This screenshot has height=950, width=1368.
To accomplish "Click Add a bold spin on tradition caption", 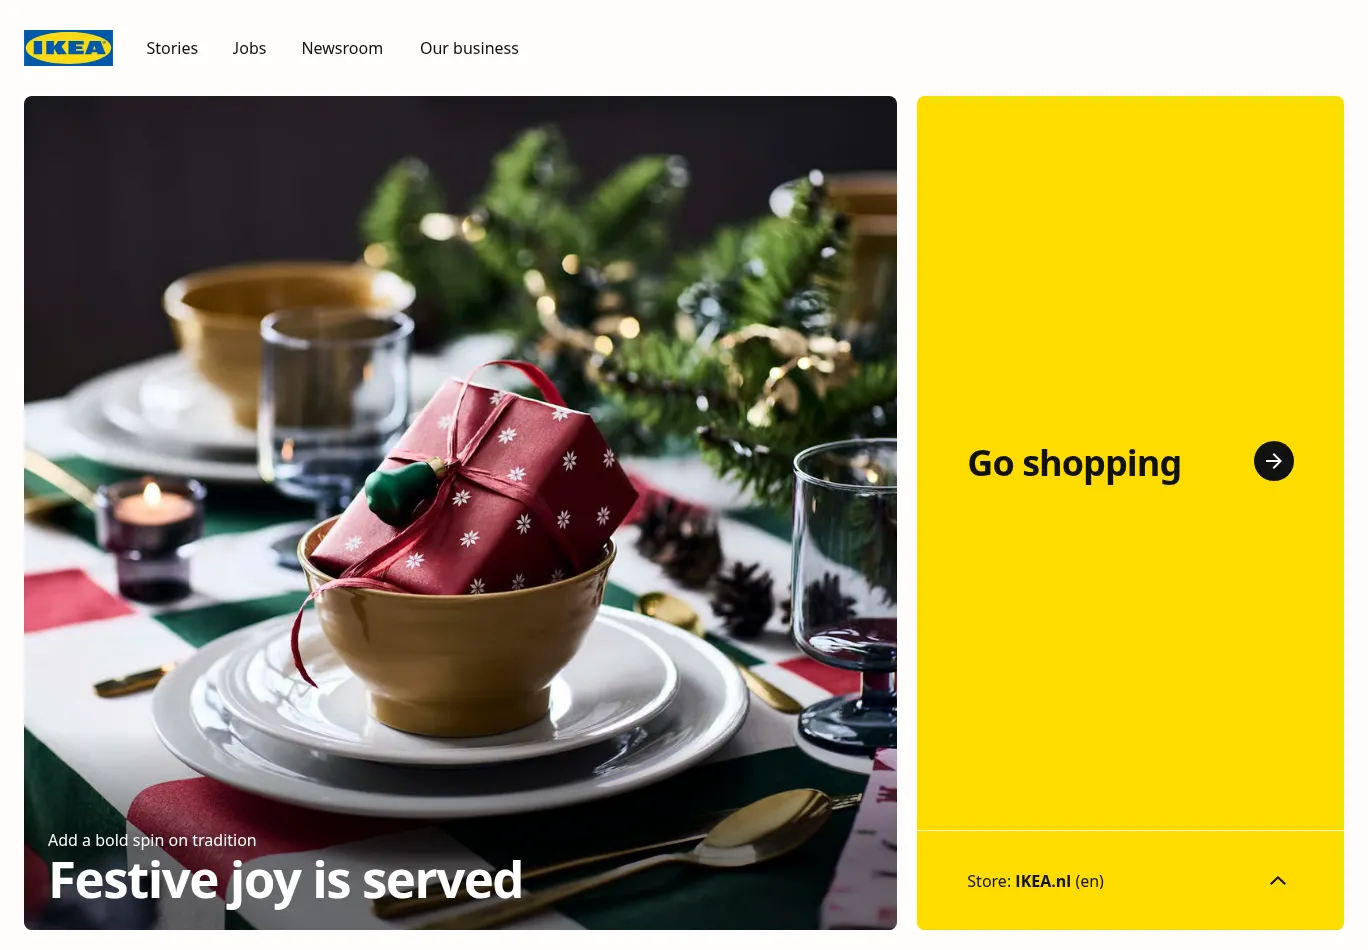I will (152, 840).
